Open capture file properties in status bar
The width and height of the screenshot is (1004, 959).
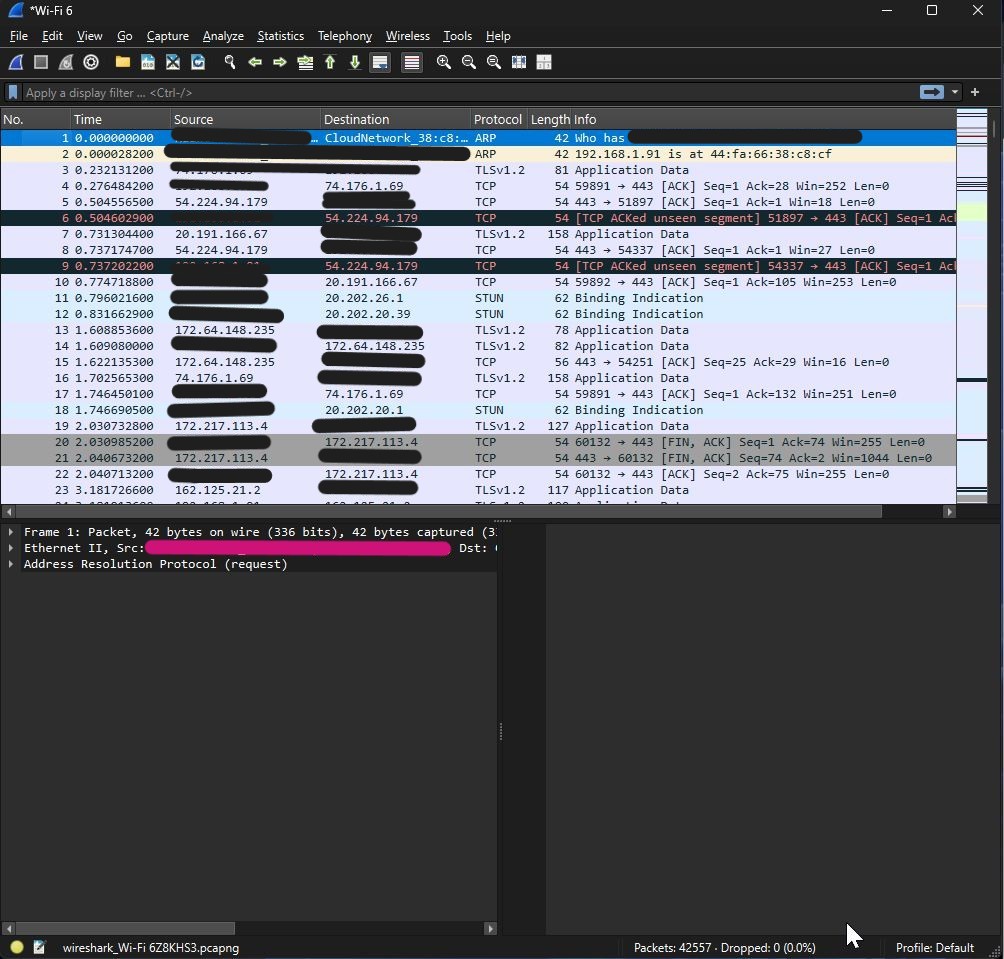pos(39,947)
